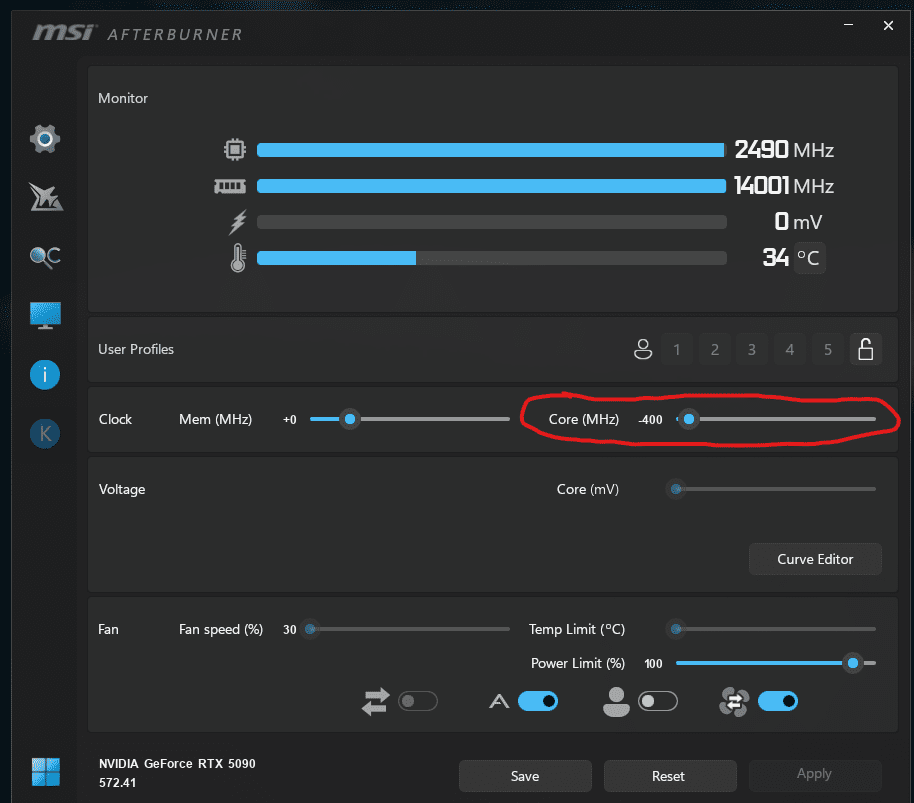Click the Windows logo startup icon
This screenshot has height=803, width=914.
46,772
